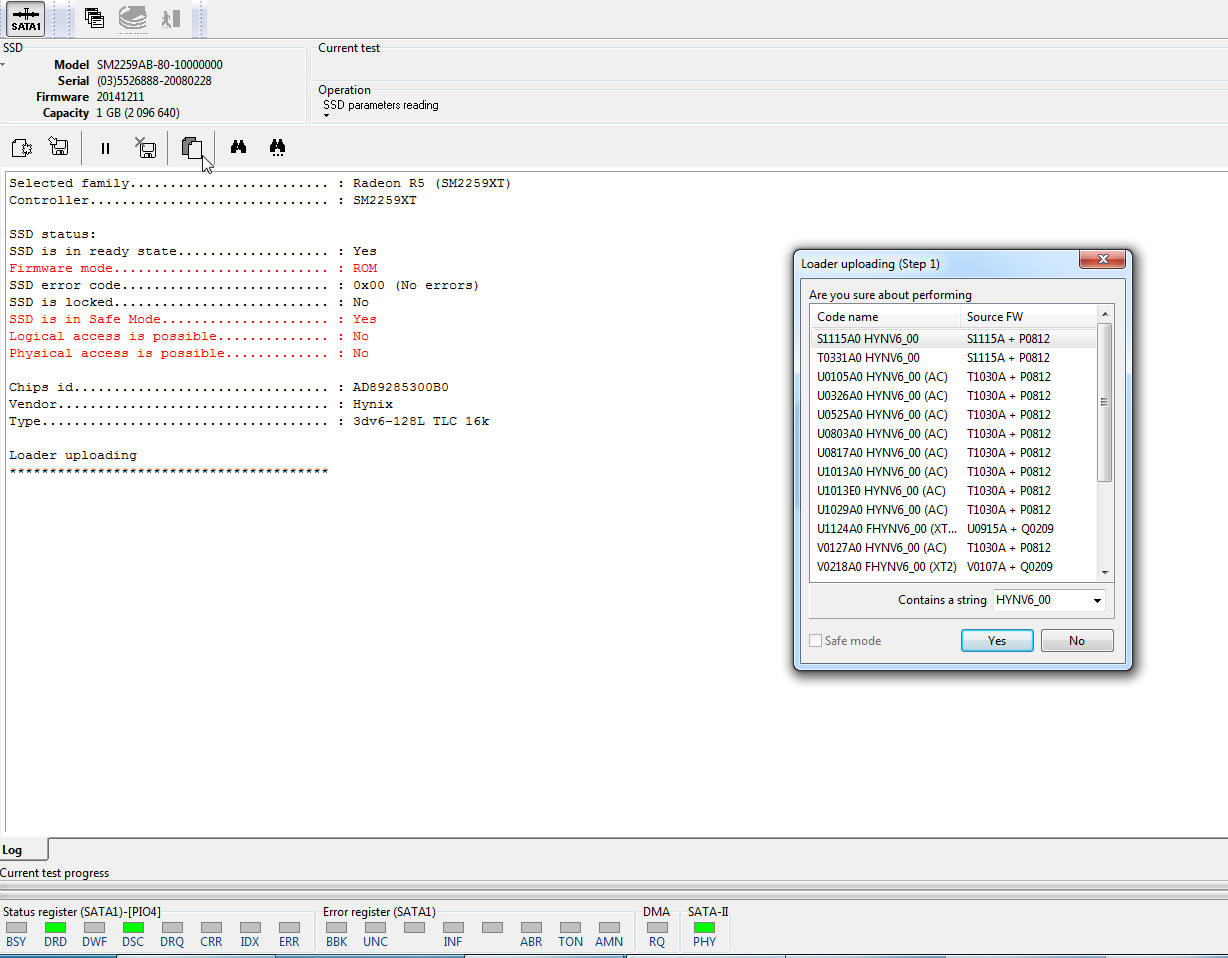Viewport: 1228px width, 958px height.
Task: Click the loader list scrollbar thumb
Action: (x=1105, y=402)
